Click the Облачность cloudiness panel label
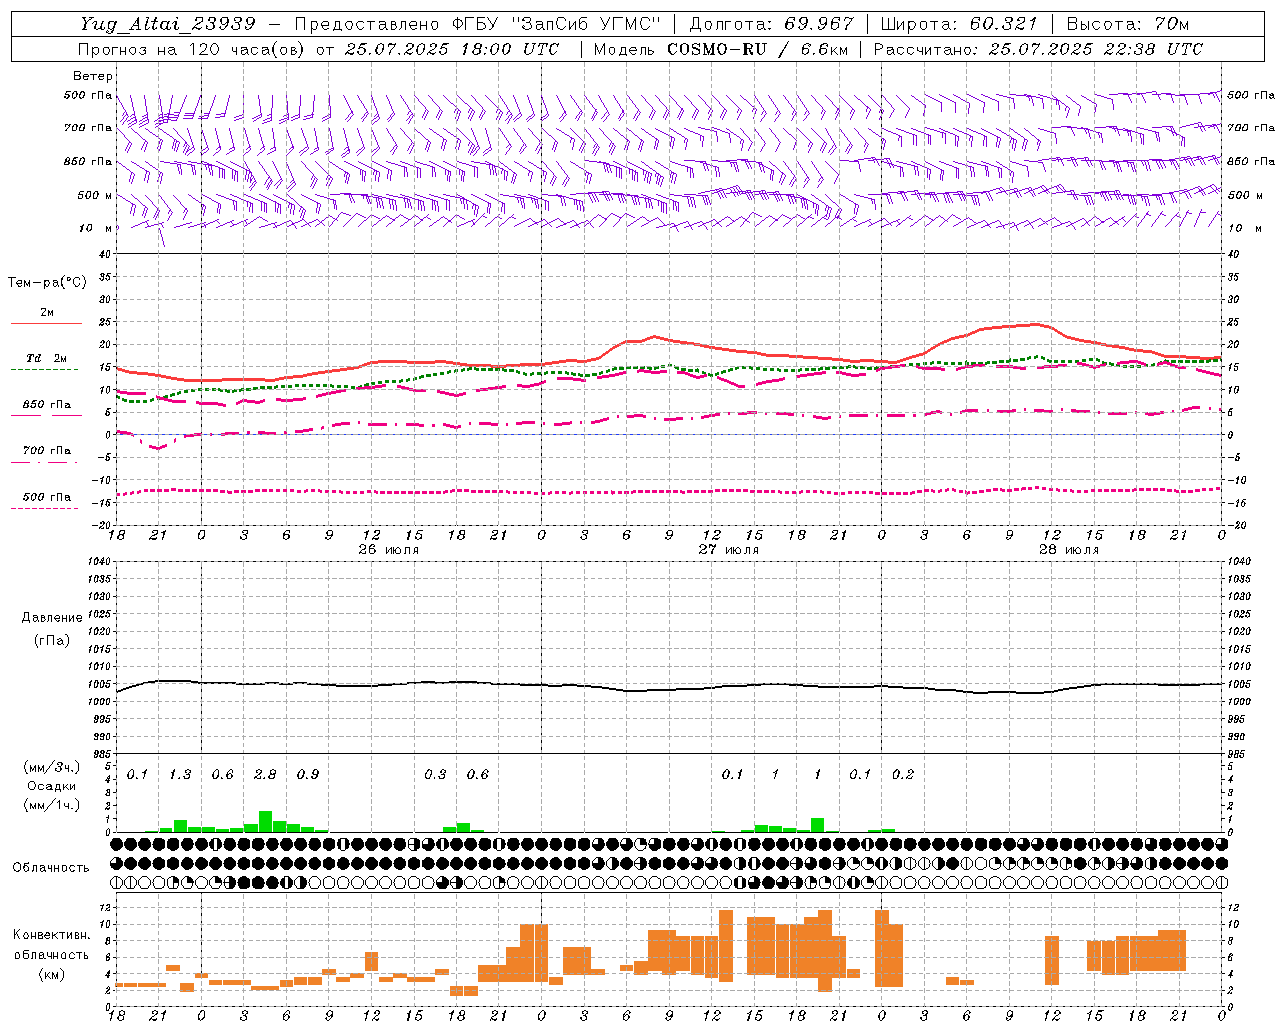1280x1024 pixels. tap(51, 868)
